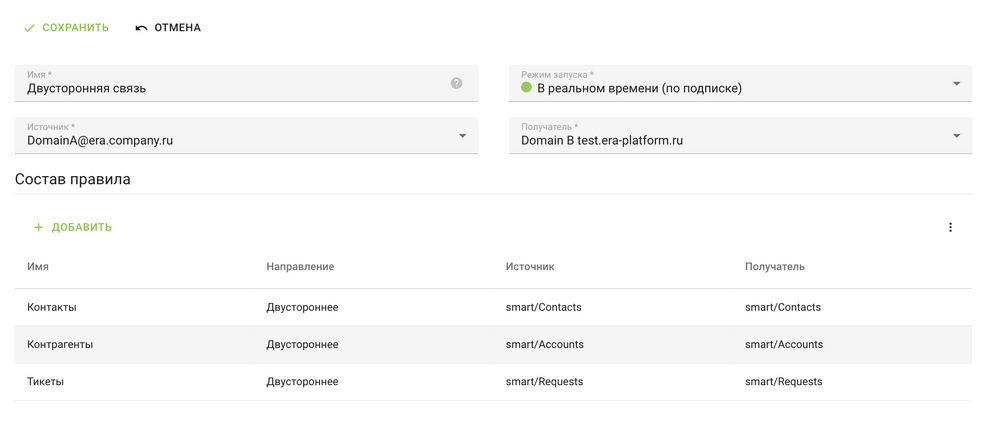Click the Источник column header

[x=530, y=267]
